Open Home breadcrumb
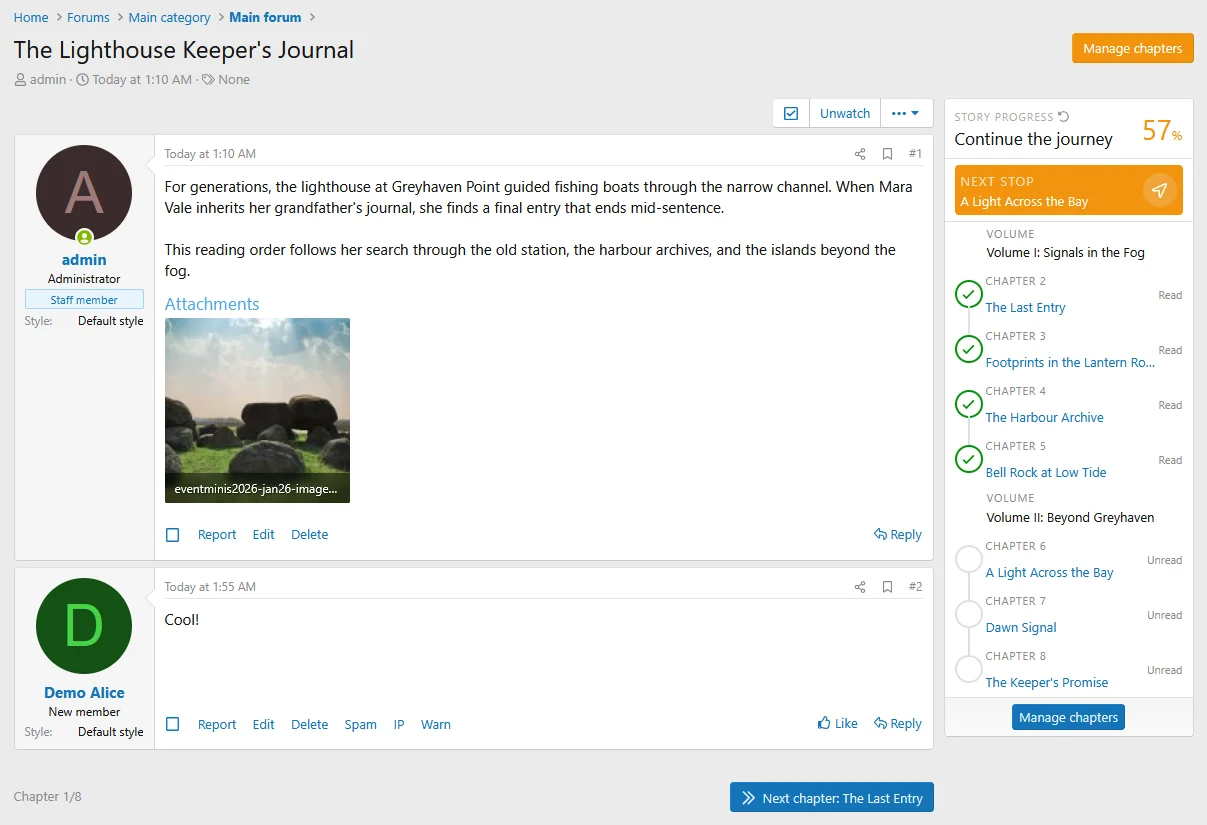1207x825 pixels. click(x=31, y=17)
